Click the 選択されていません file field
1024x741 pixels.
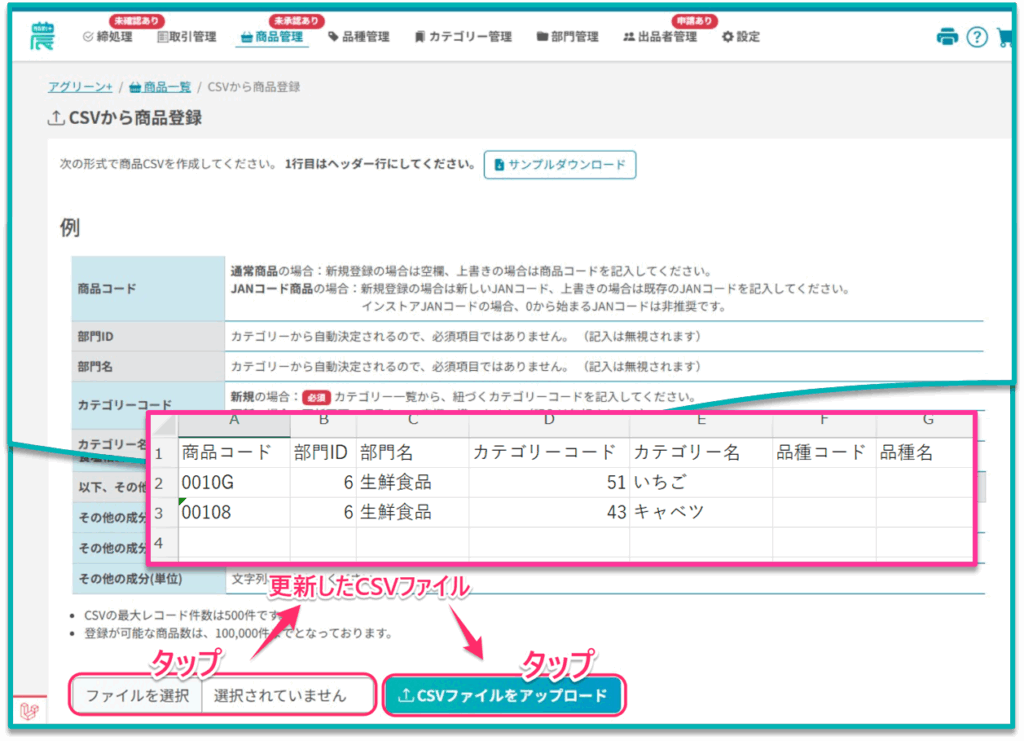(287, 695)
